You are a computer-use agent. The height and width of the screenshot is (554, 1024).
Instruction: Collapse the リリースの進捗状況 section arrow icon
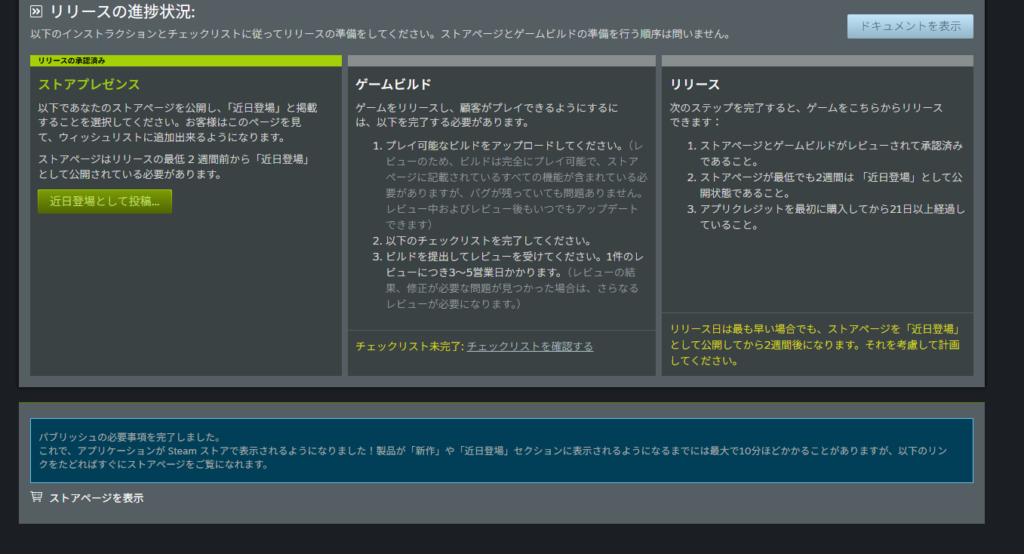(x=37, y=12)
